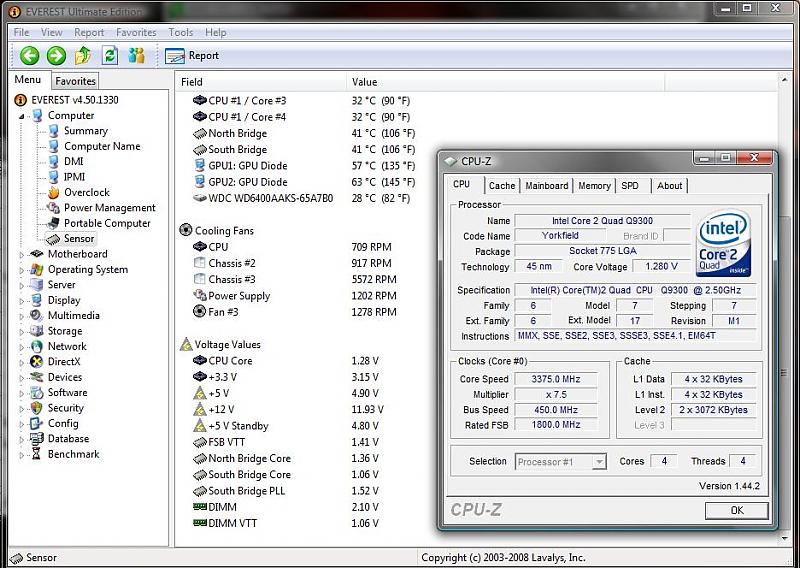The height and width of the screenshot is (568, 800).
Task: Click the green Back arrow toolbar icon
Action: (x=29, y=56)
